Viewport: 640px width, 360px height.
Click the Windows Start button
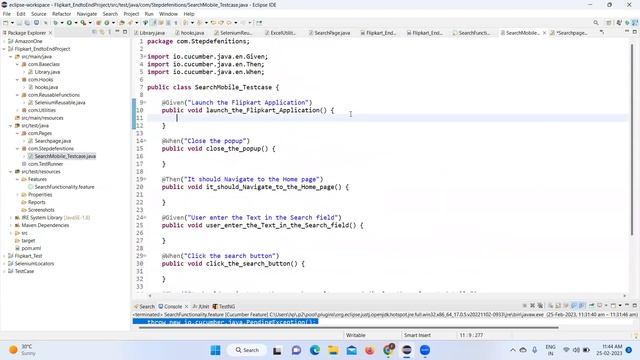pos(216,350)
